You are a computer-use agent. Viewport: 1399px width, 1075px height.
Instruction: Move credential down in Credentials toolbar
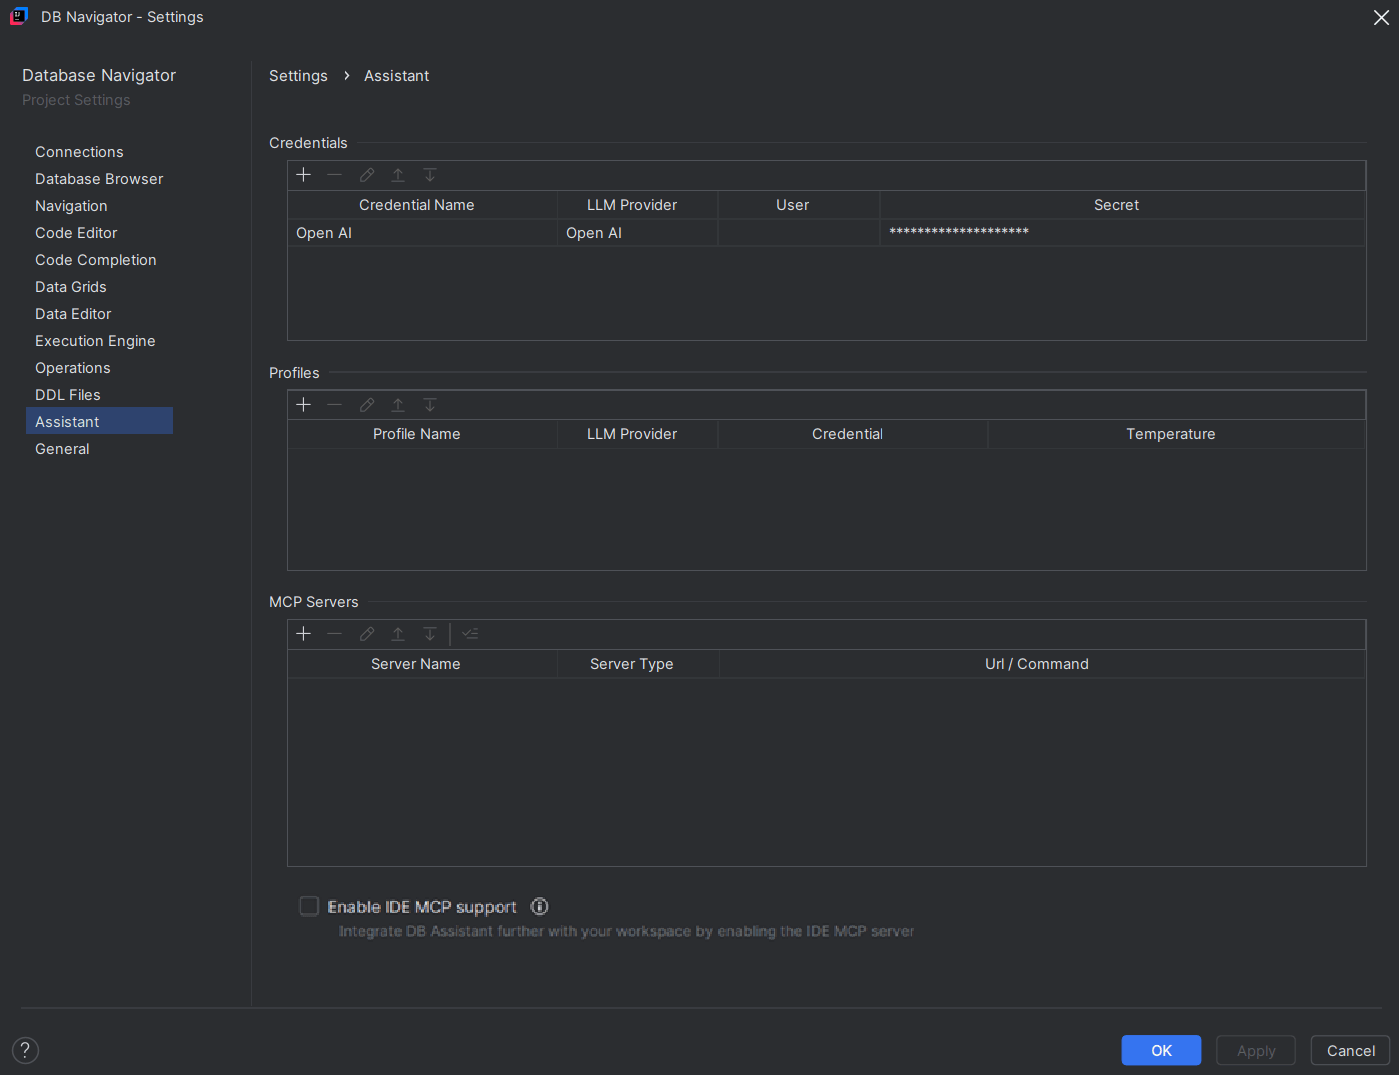click(x=430, y=175)
